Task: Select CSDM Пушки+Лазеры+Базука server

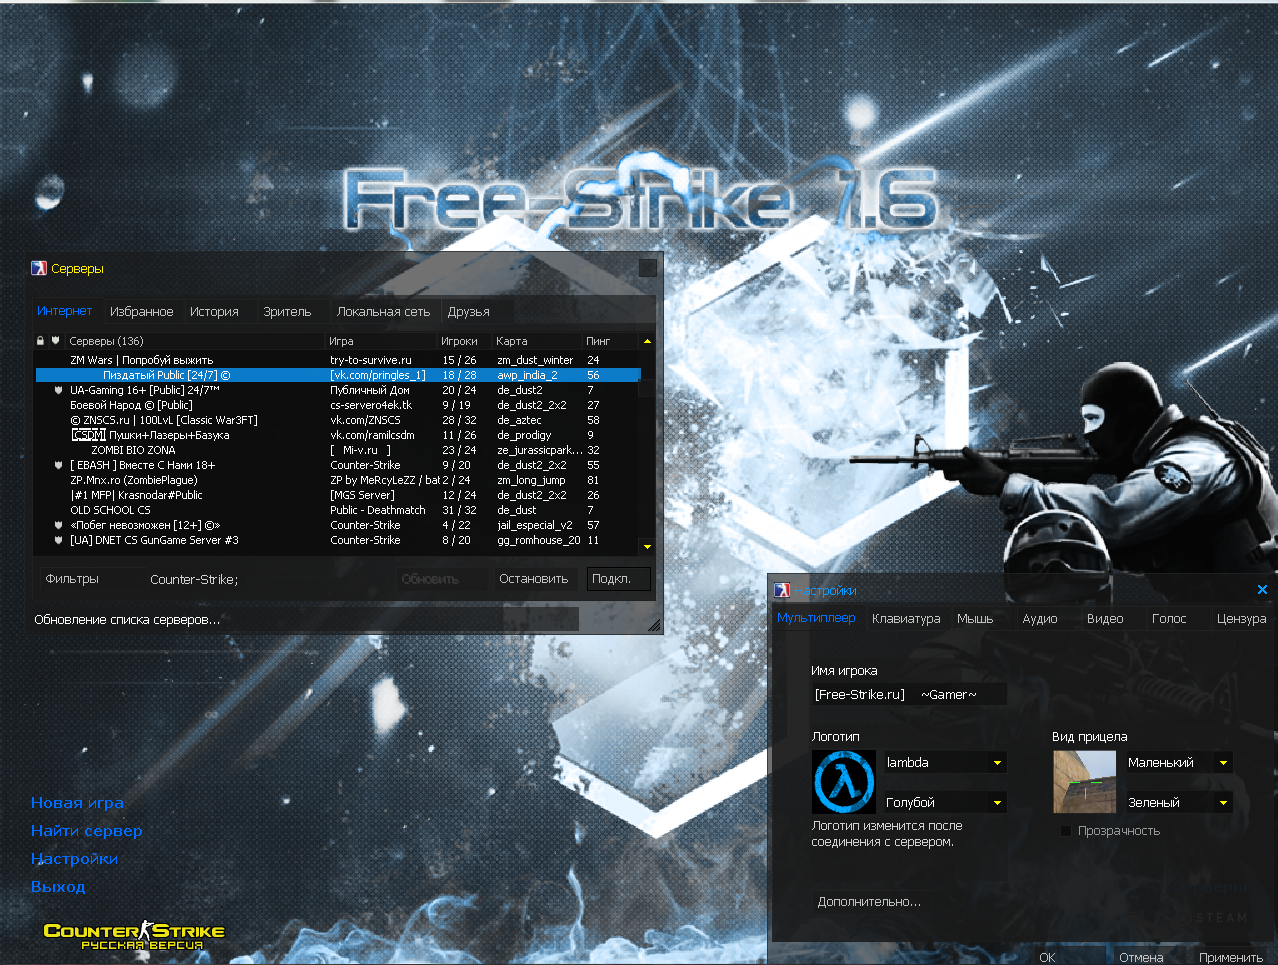Action: 338,435
